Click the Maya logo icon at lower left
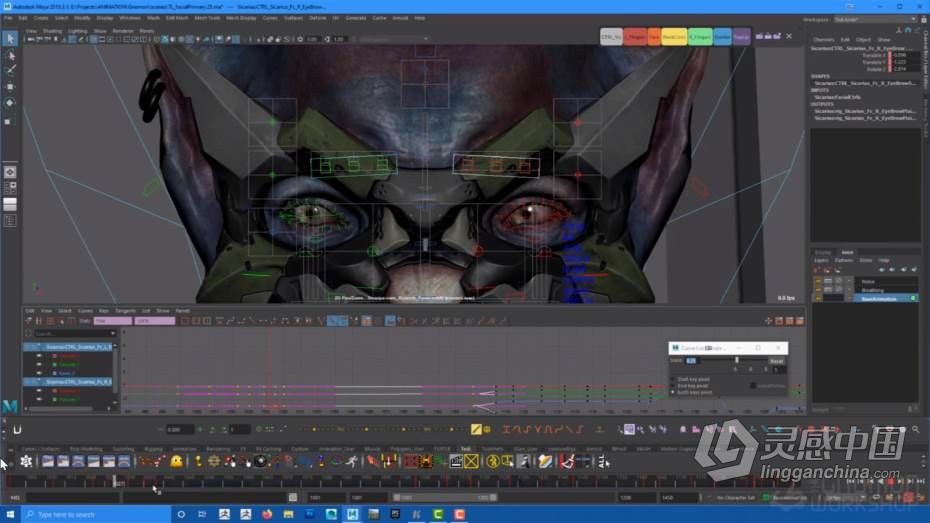This screenshot has width=930, height=523. coord(10,406)
